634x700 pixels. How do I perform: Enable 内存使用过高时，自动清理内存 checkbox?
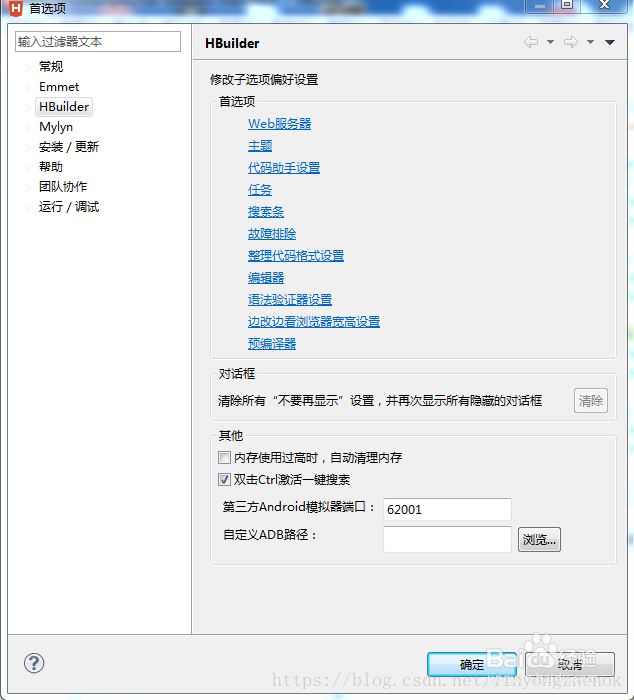tap(224, 458)
